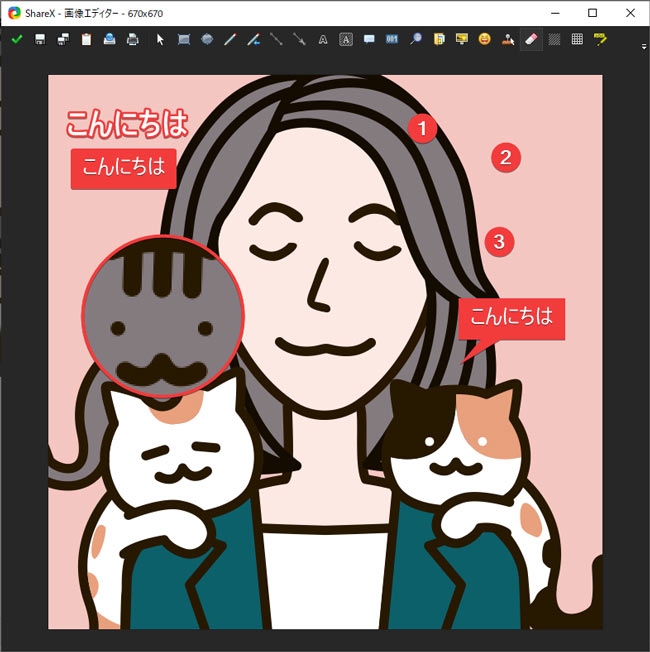Select the Pixelate grid tool
Image resolution: width=650 pixels, height=652 pixels.
[577, 40]
